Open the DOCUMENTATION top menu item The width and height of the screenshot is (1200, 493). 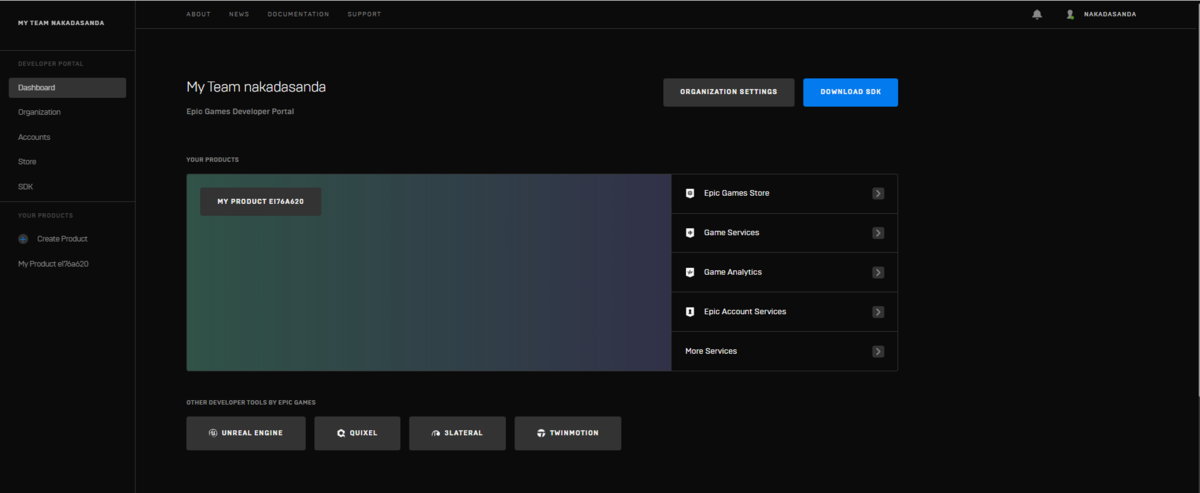tap(298, 14)
